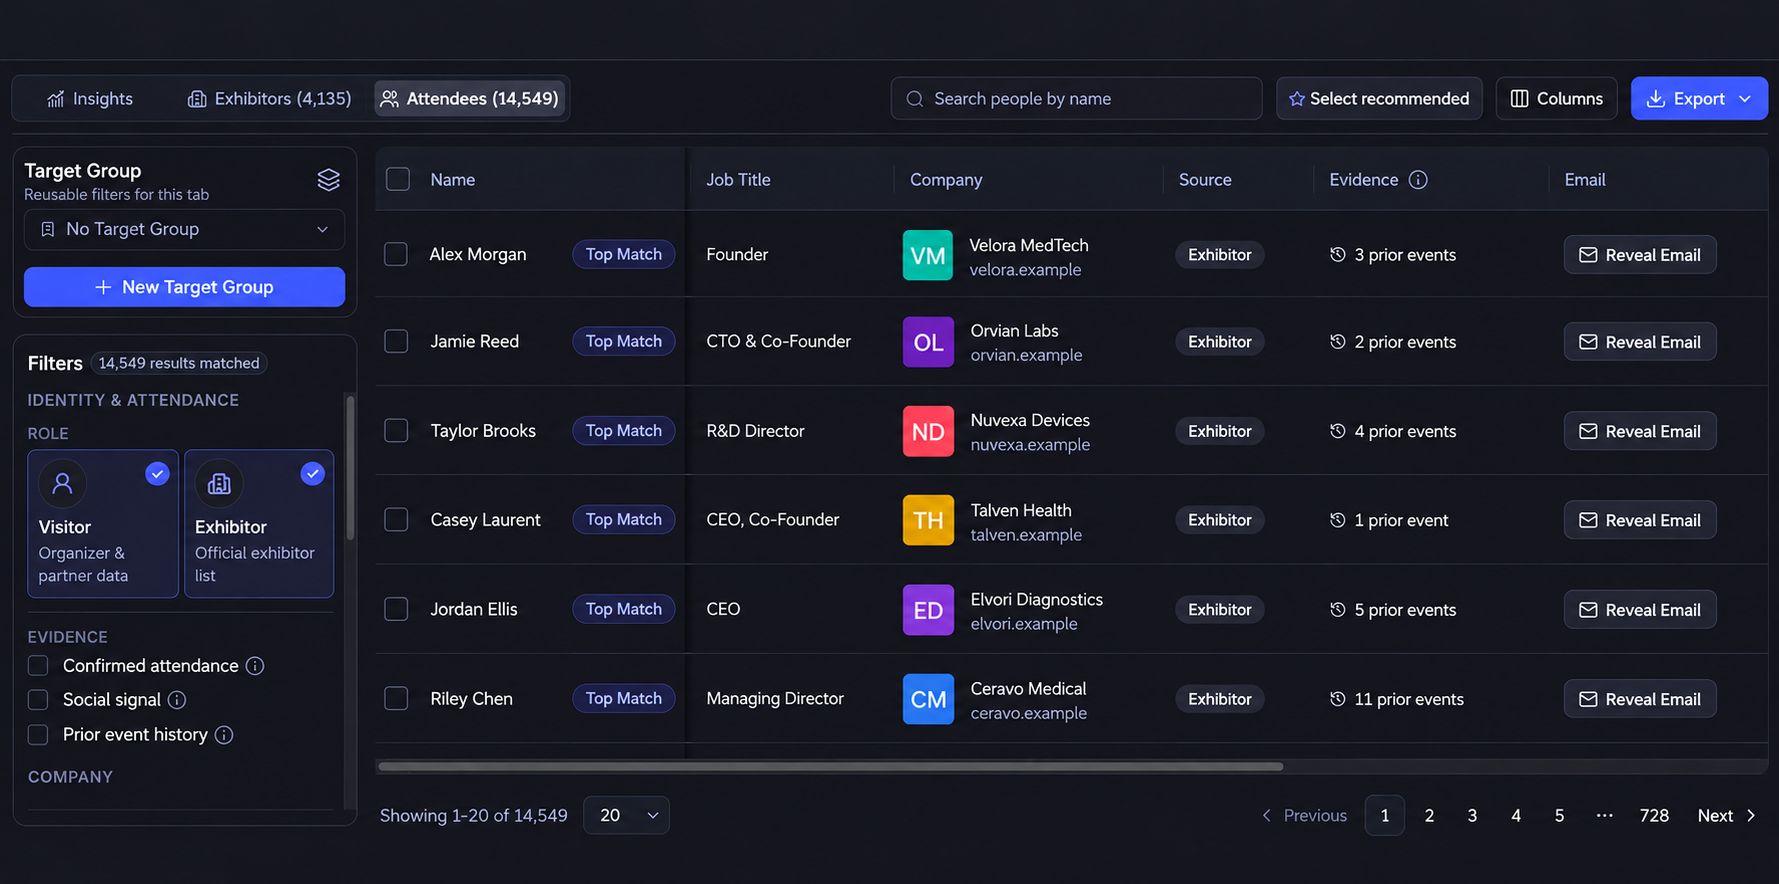This screenshot has height=884, width=1779.
Task: Open the Columns chooser
Action: 1556,98
